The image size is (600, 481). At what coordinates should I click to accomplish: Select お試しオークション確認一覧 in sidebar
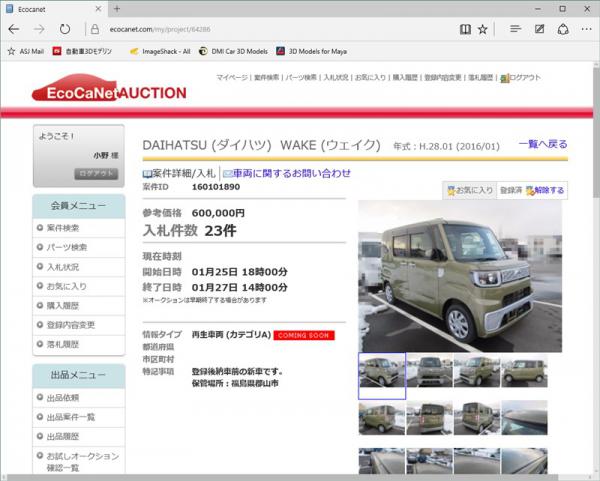click(x=79, y=461)
